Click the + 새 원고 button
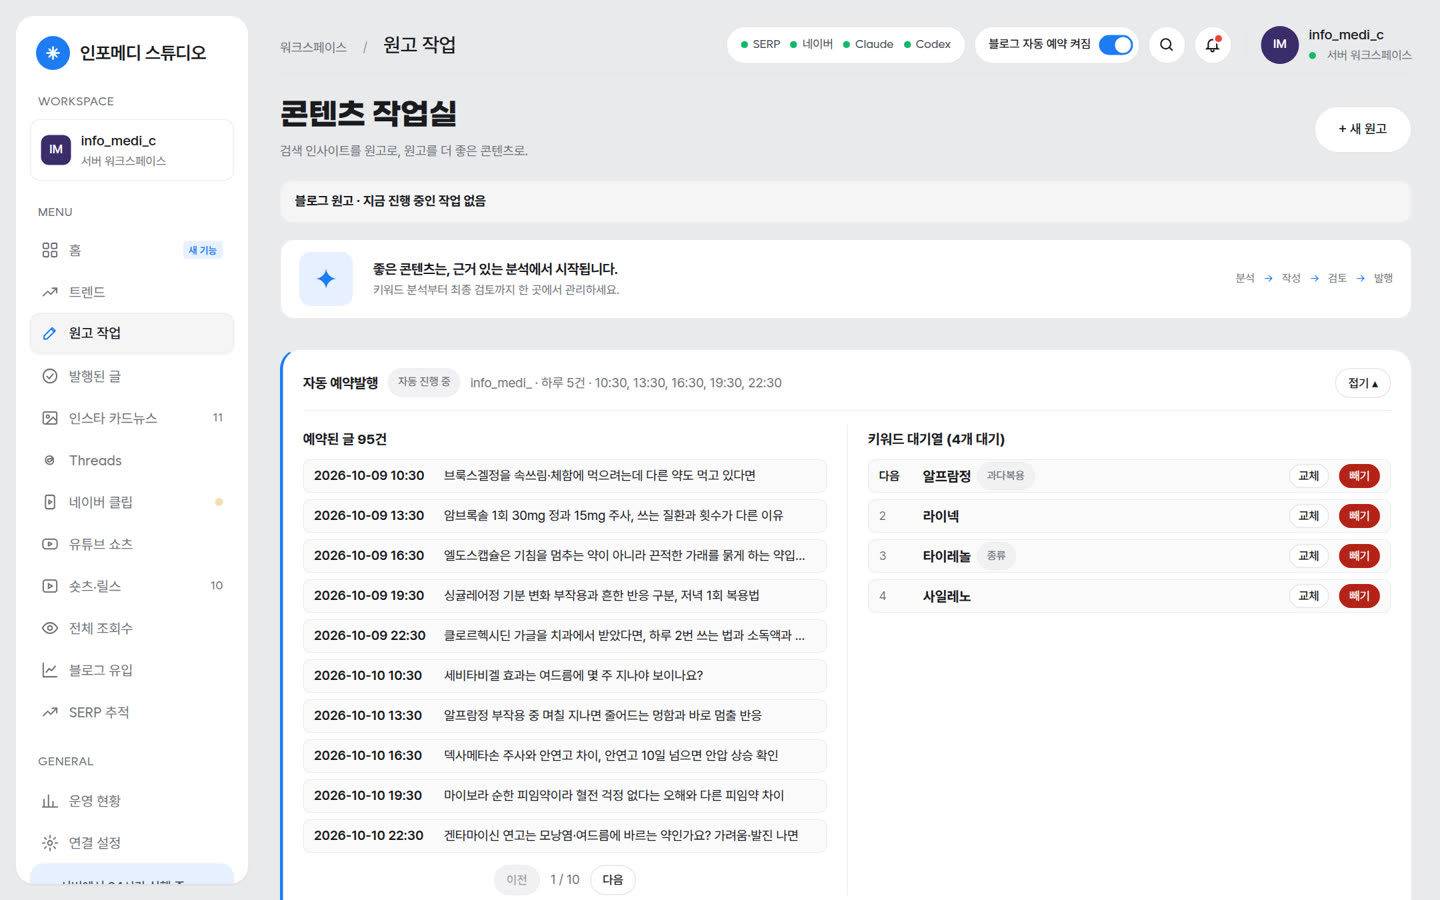Screen dimensions: 1440x900 coord(1363,129)
